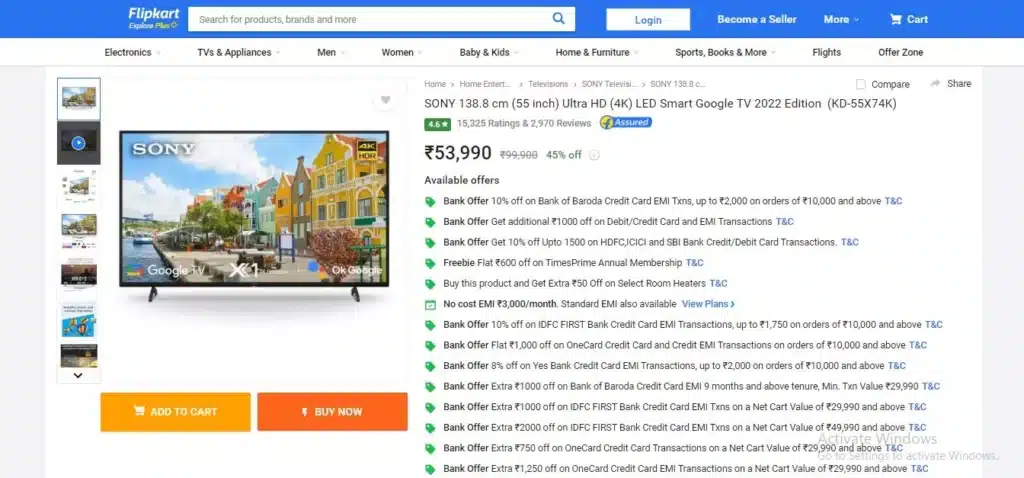Select the sixth product image thumbnail
The height and width of the screenshot is (478, 1024).
pyautogui.click(x=78, y=320)
